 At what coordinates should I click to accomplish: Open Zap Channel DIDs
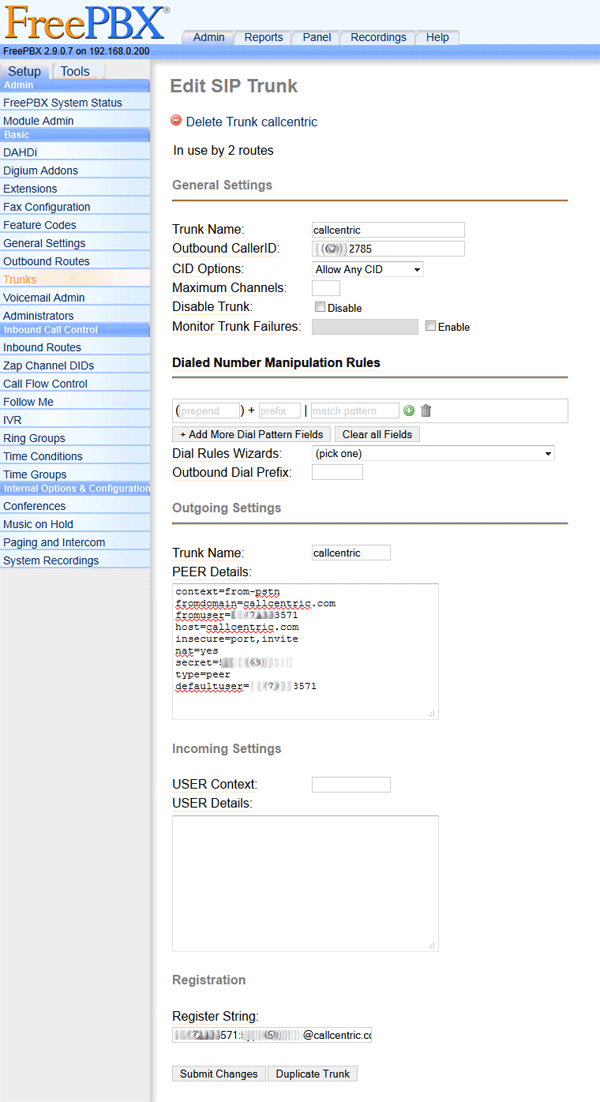(x=74, y=365)
